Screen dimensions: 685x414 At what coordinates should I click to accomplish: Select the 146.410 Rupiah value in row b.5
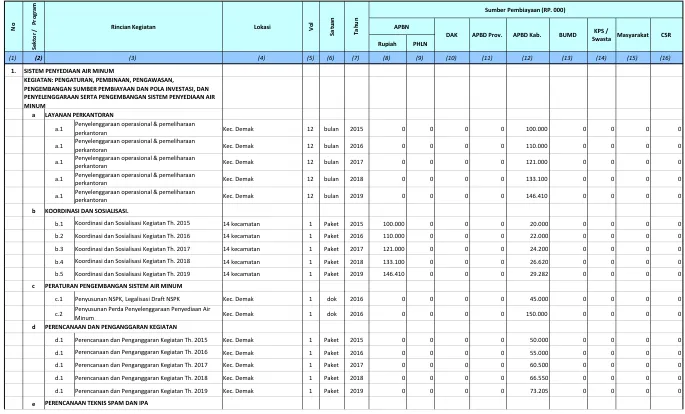coord(394,274)
